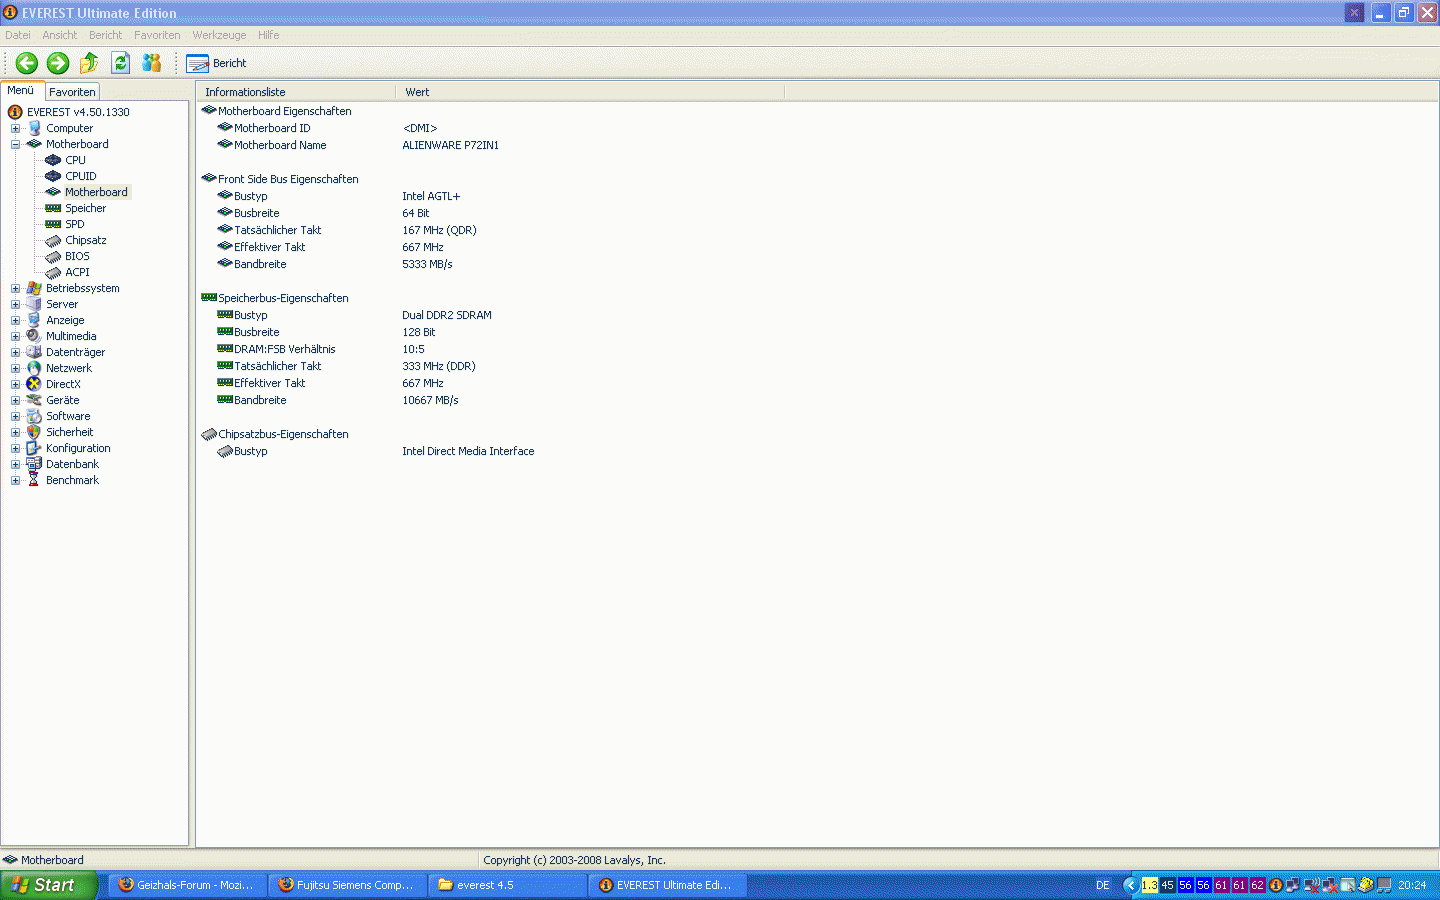Click the Informationsliste column header
The image size is (1440, 900).
[x=296, y=92]
